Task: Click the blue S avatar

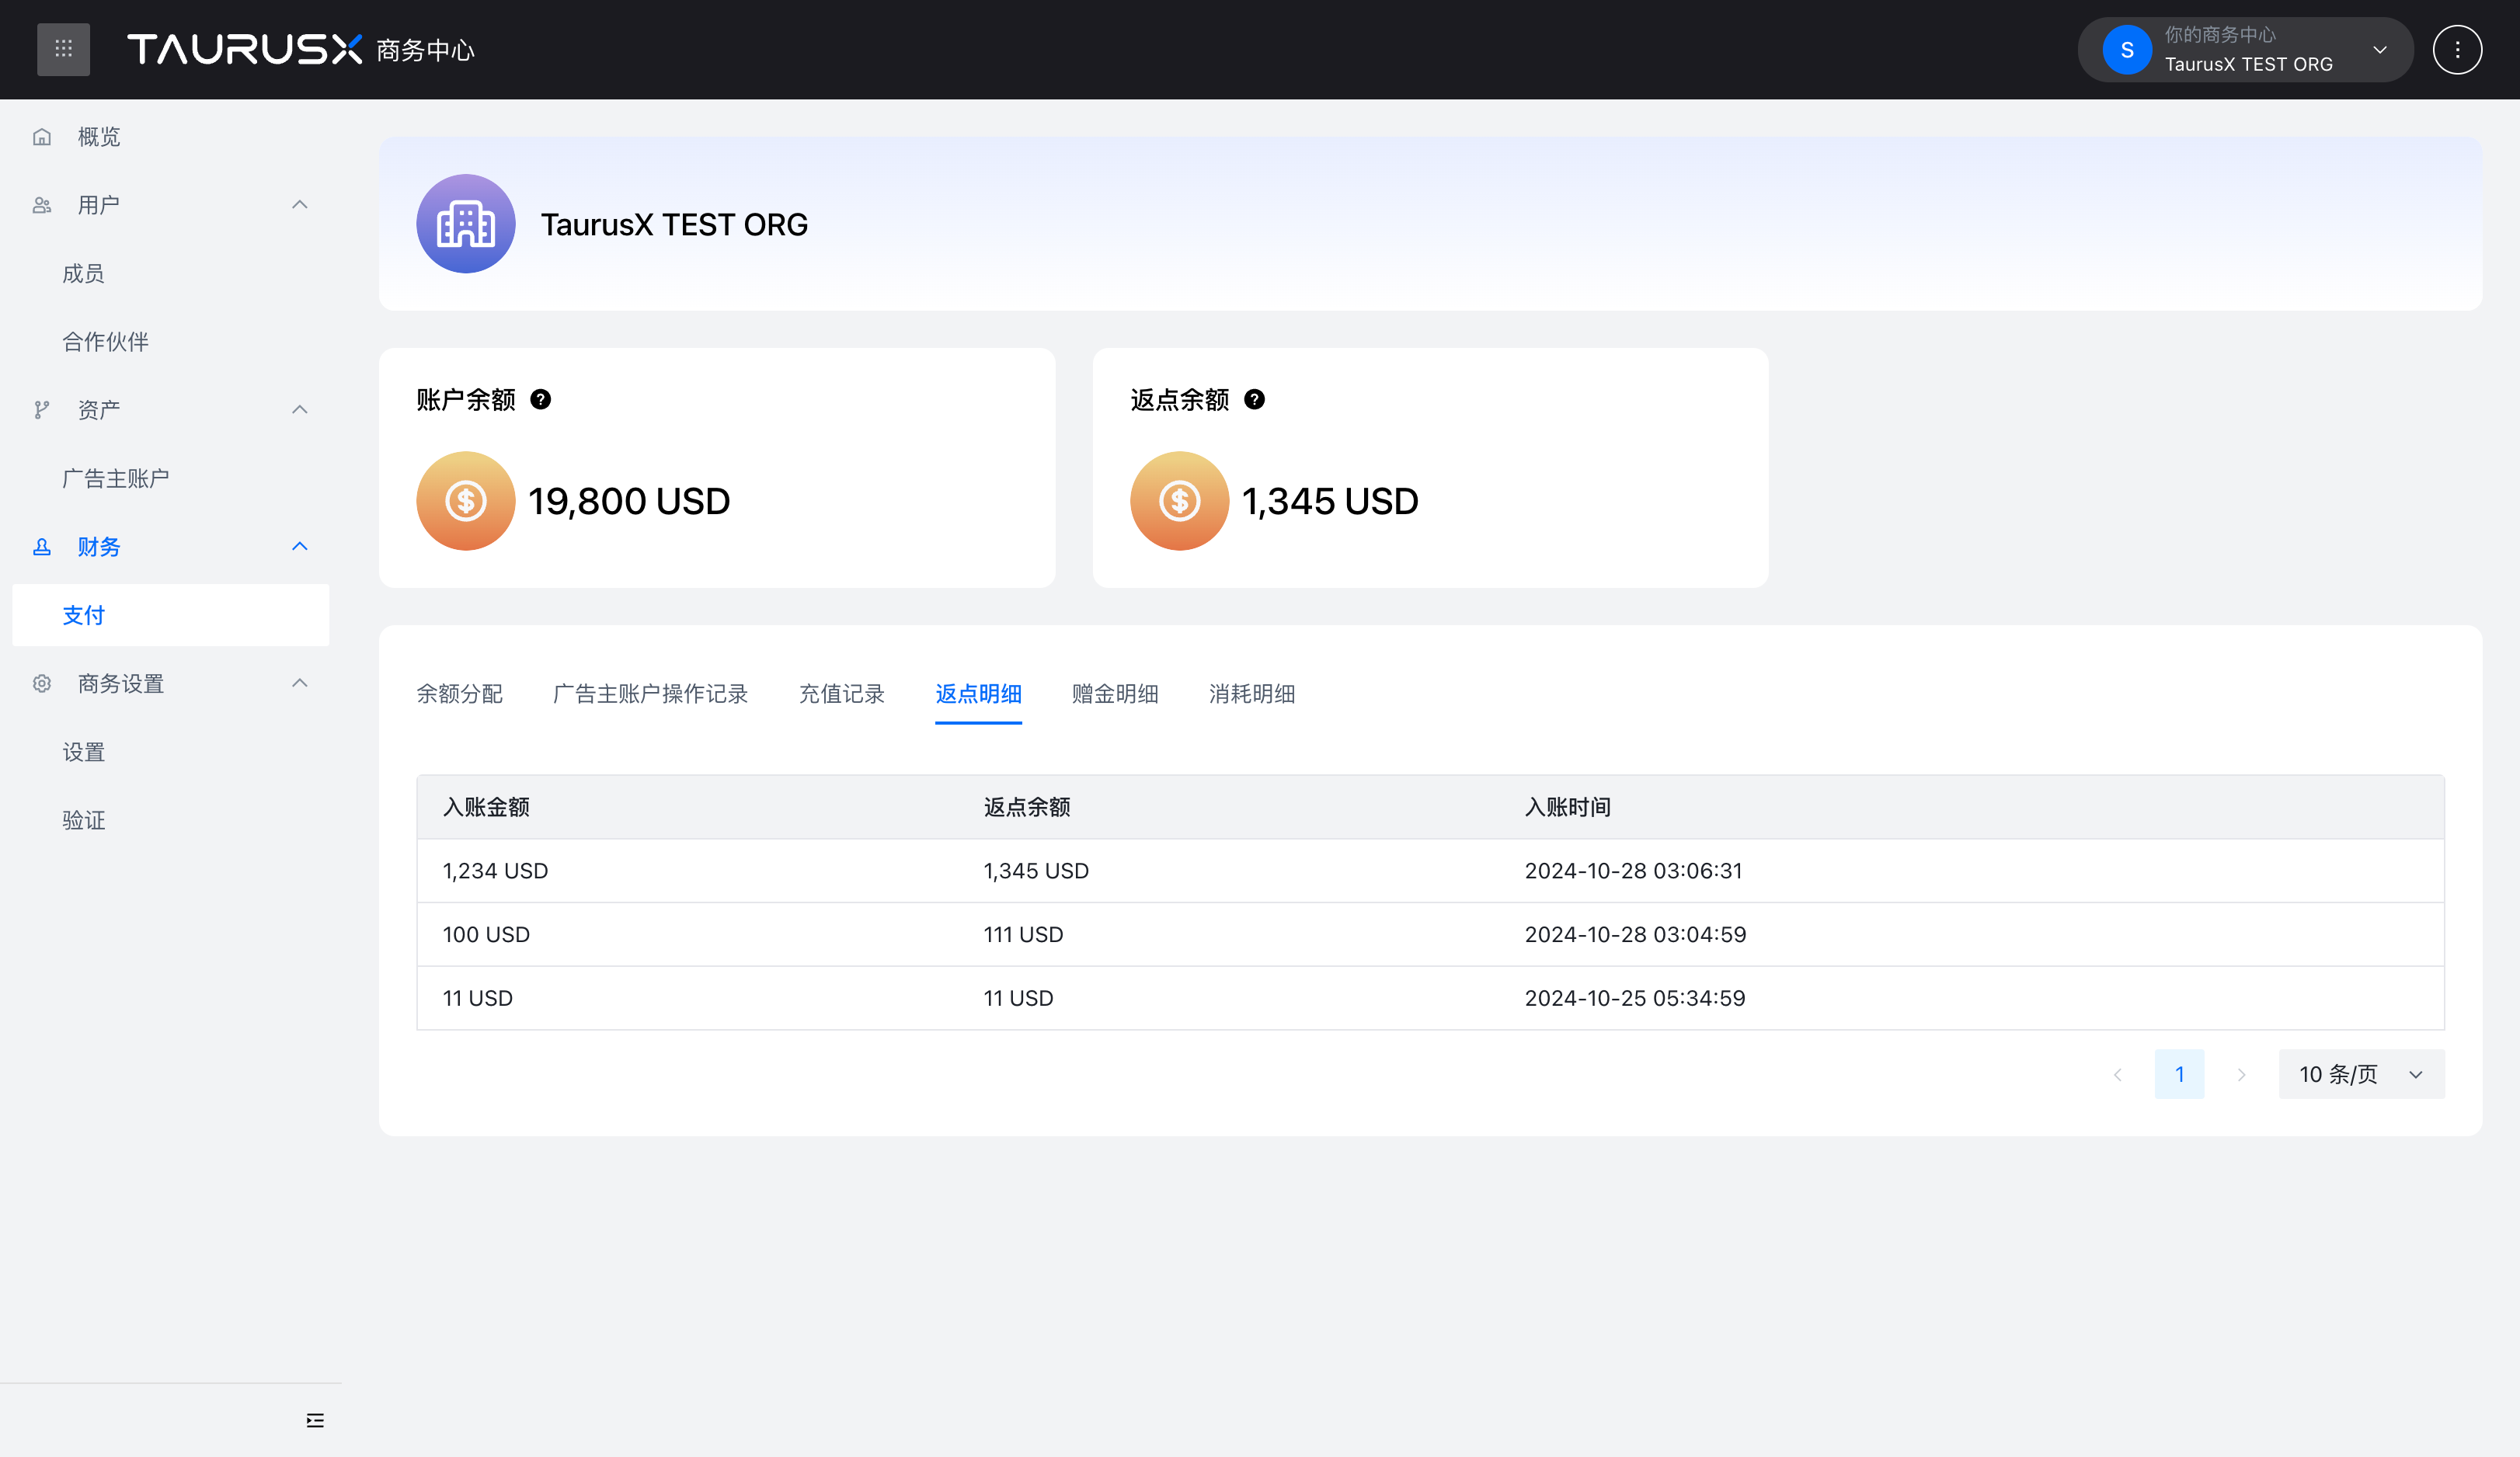Action: tap(2127, 49)
